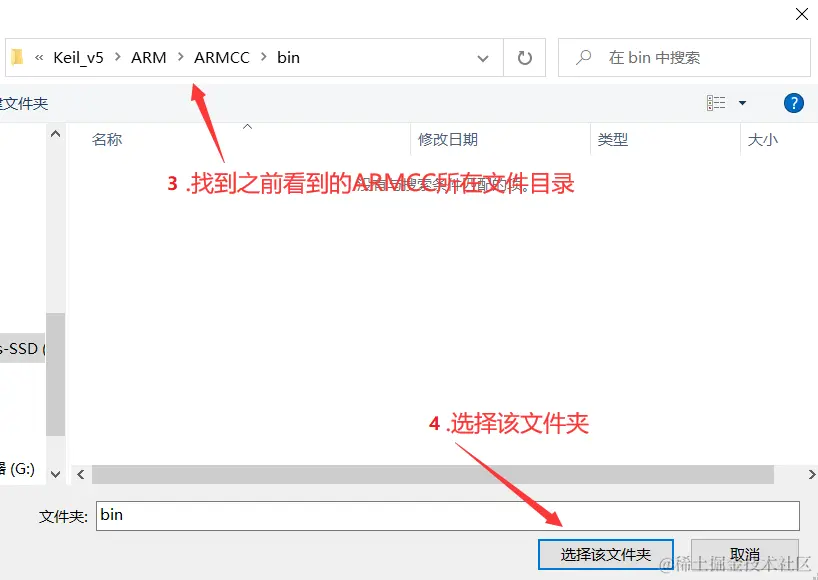Expand the chevron after ARM in the path
The image size is (818, 580).
tap(181, 57)
